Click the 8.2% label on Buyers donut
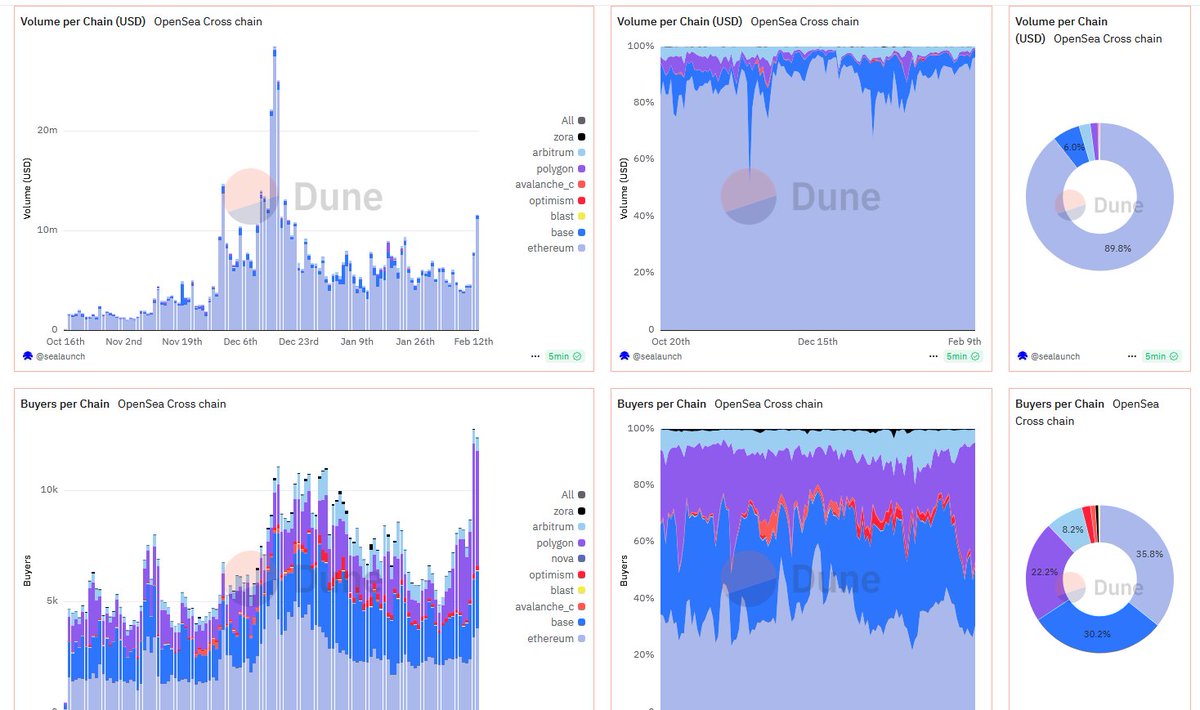Screen dimensions: 1200x710 point(1072,532)
